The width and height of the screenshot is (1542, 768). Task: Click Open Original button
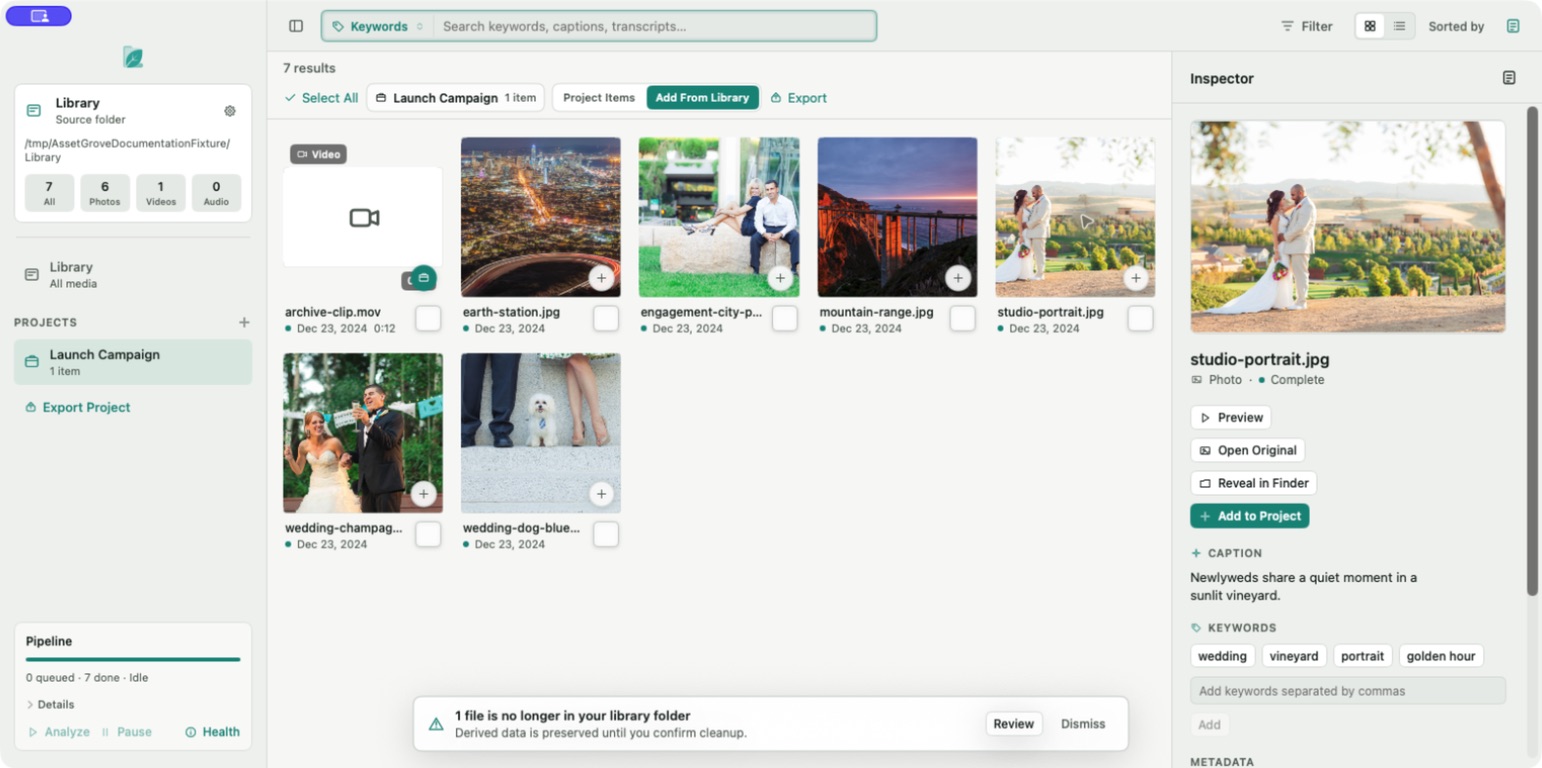[1247, 450]
